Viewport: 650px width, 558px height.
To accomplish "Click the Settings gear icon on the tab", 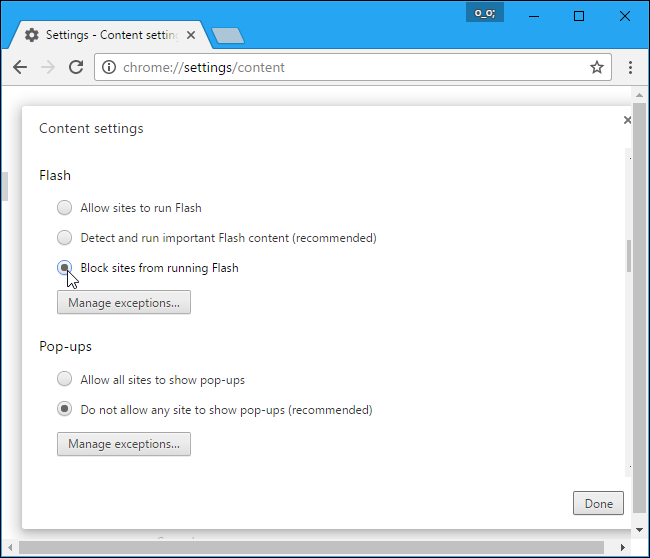I will 32,35.
